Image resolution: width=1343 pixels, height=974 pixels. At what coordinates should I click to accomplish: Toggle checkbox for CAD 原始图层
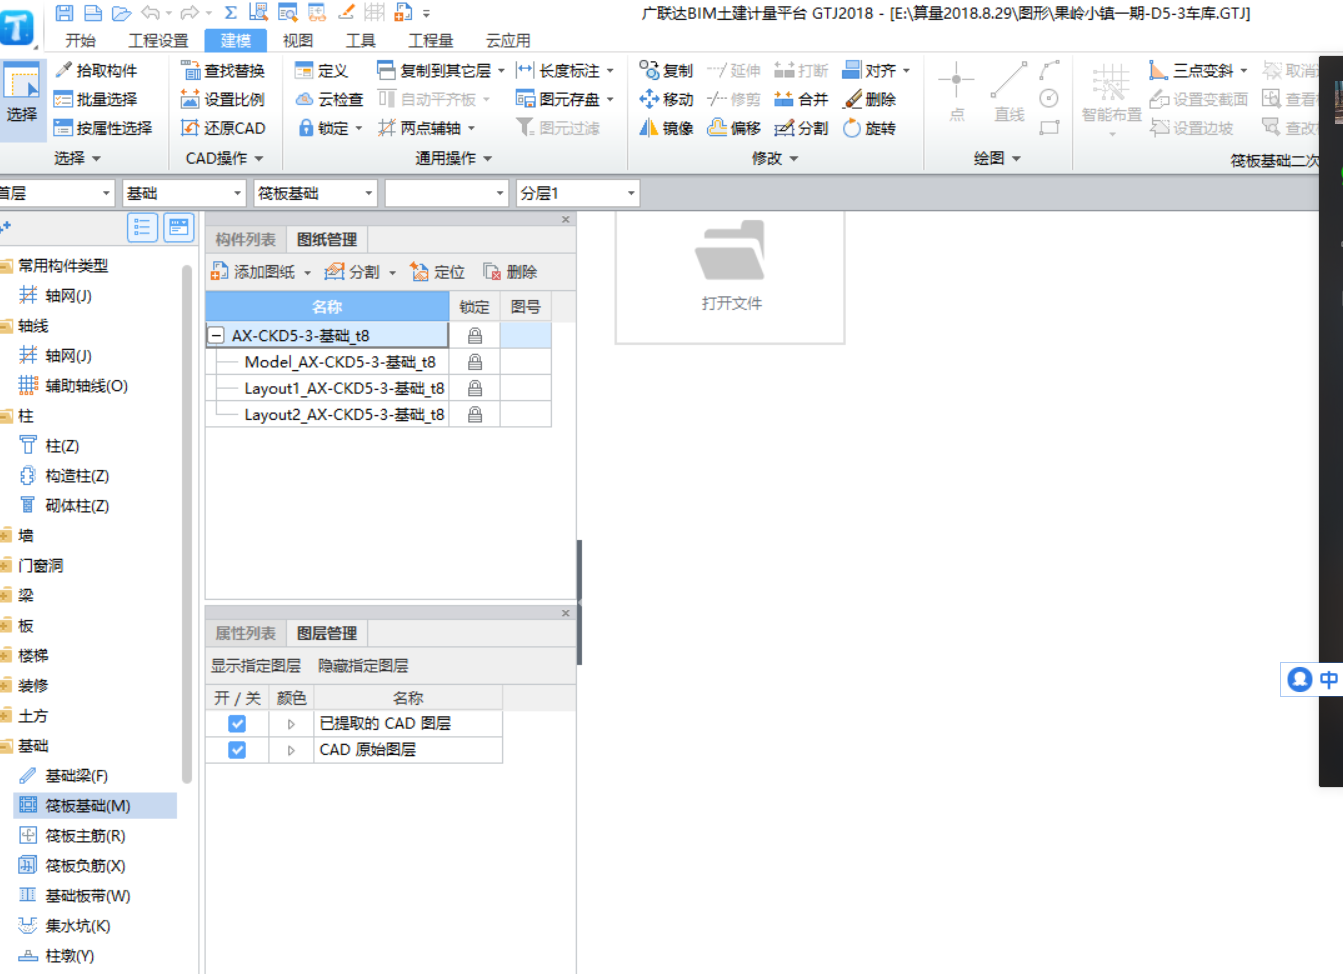pos(237,750)
